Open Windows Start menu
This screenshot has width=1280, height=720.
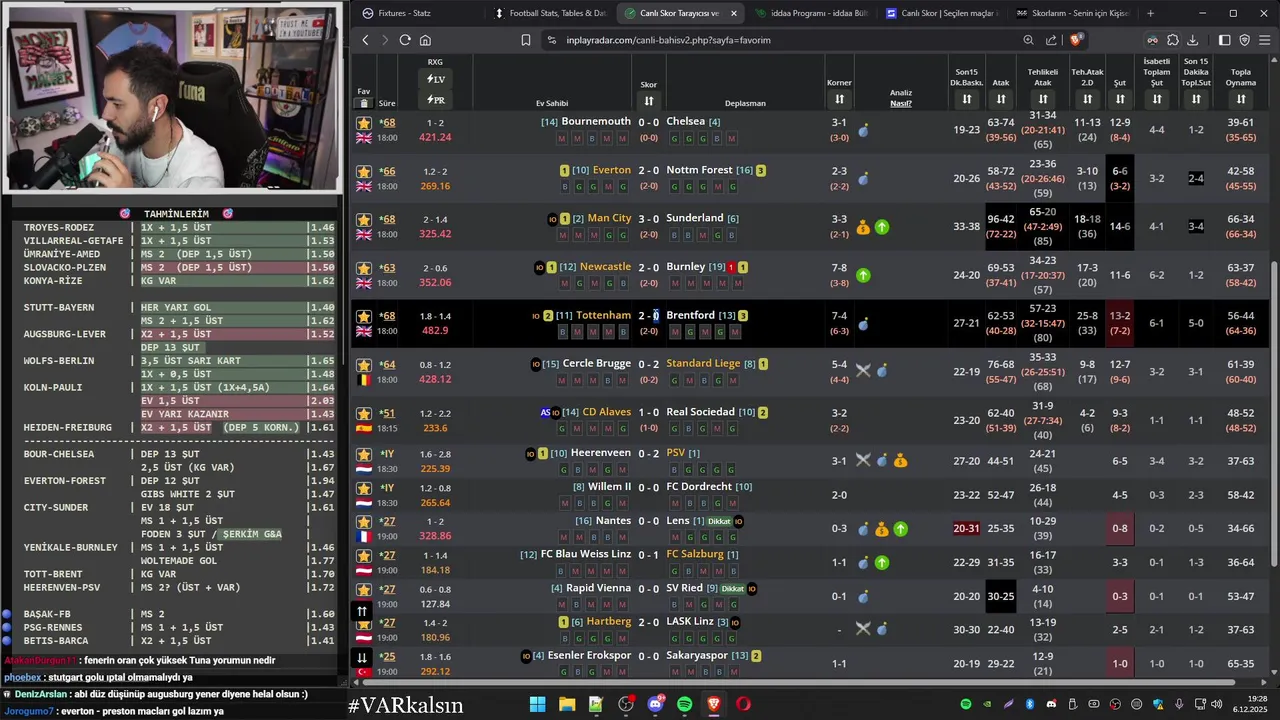click(537, 704)
